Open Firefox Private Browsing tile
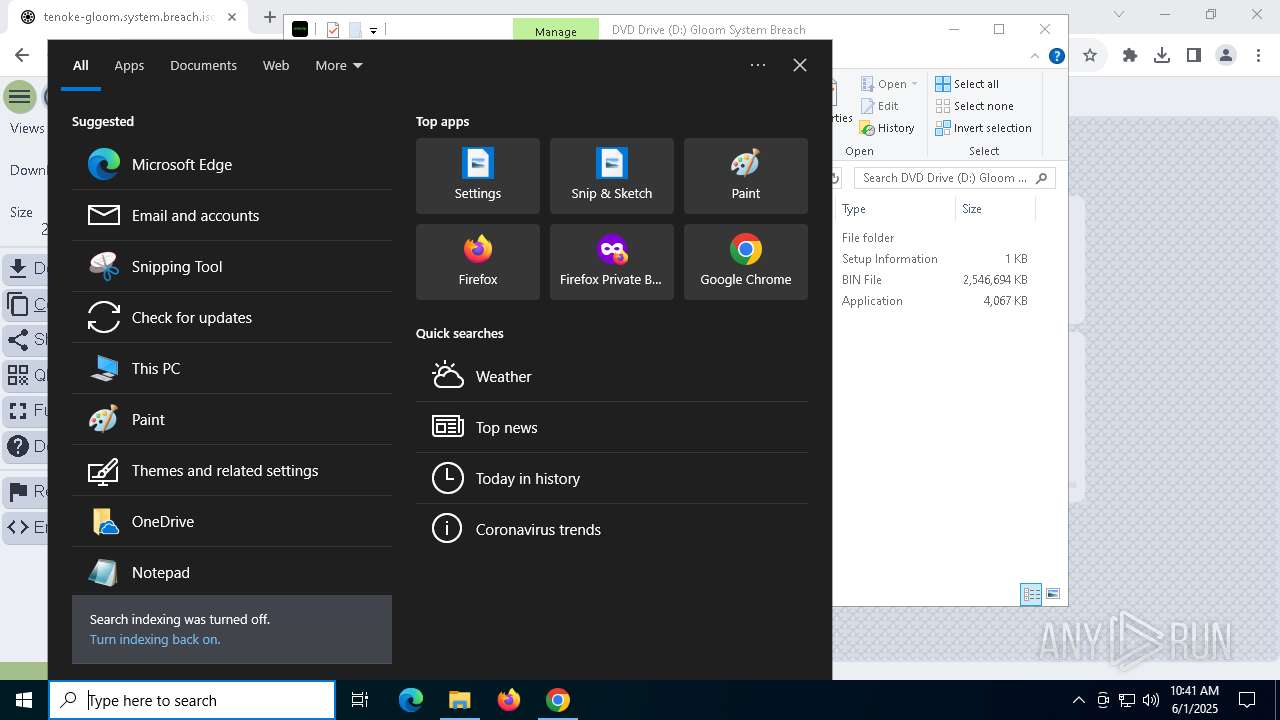The width and height of the screenshot is (1280, 720). point(612,262)
